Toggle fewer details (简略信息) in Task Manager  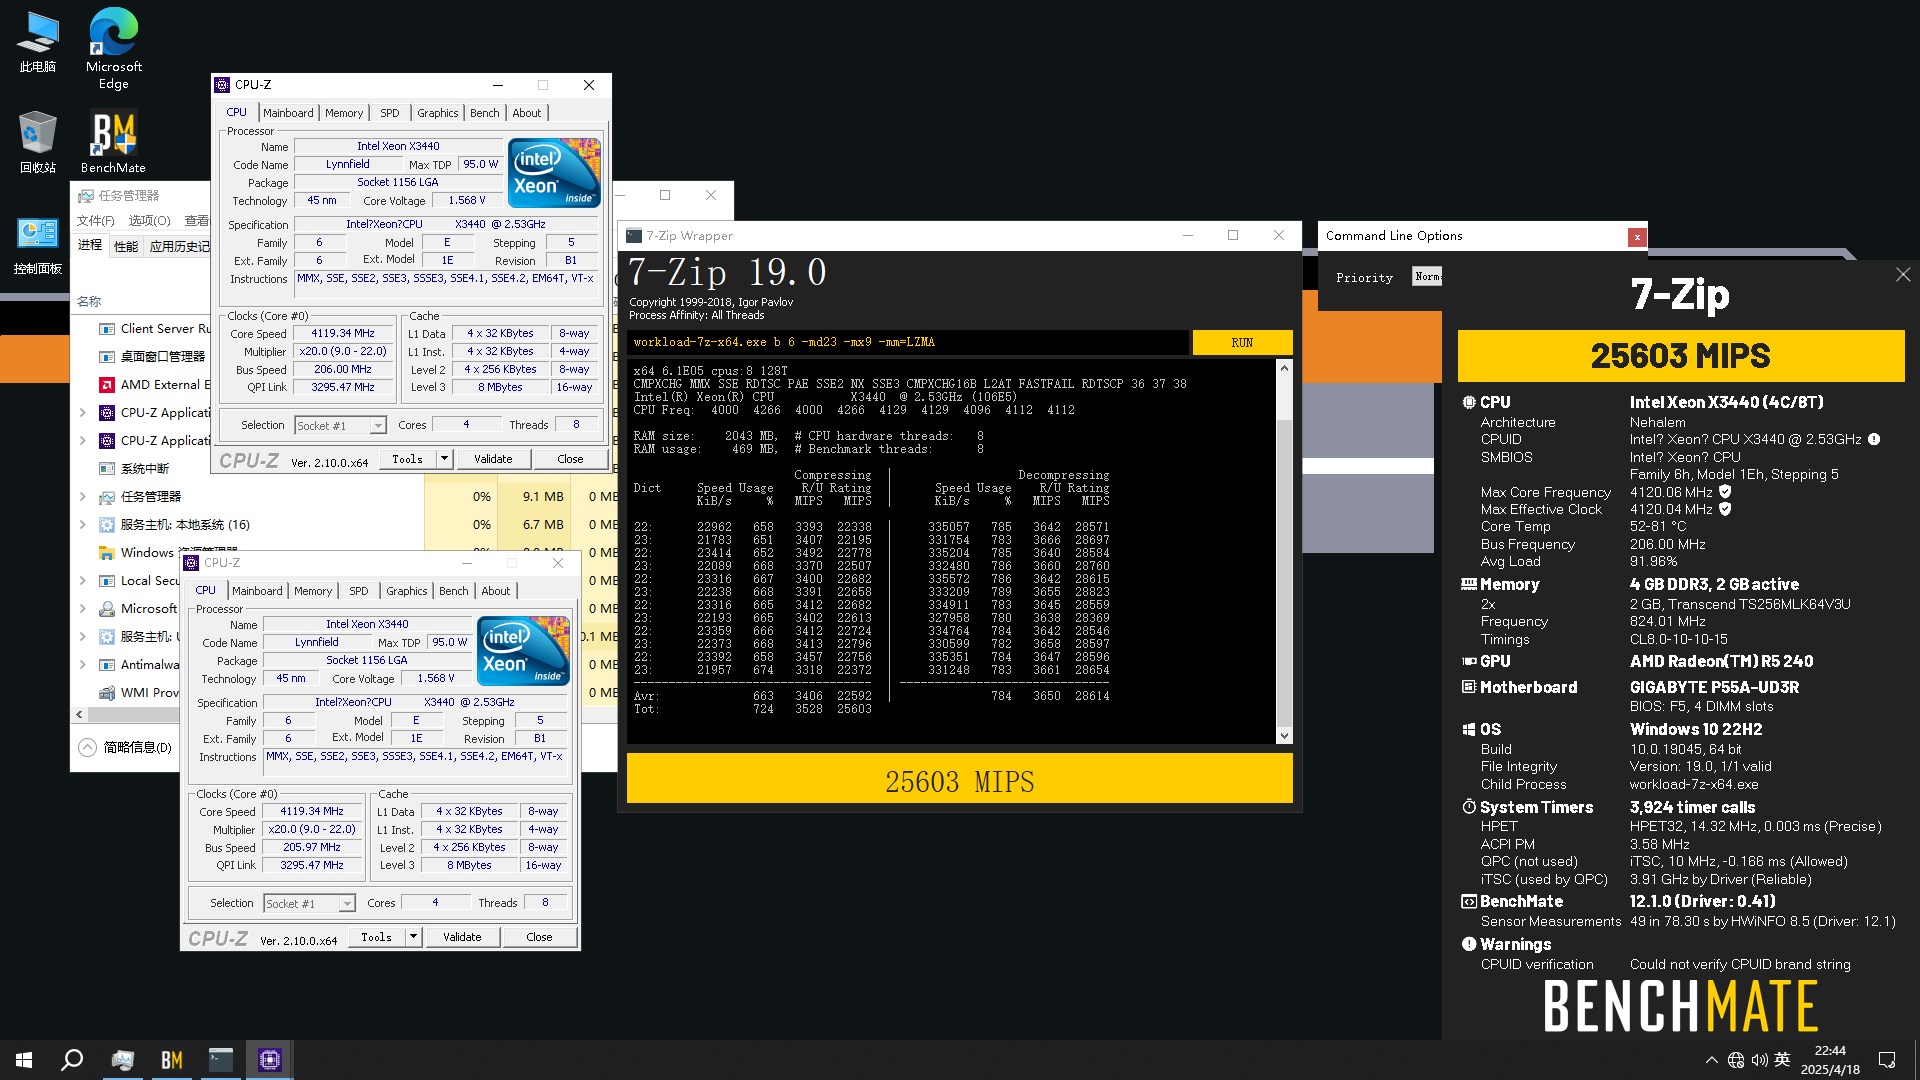coord(125,747)
